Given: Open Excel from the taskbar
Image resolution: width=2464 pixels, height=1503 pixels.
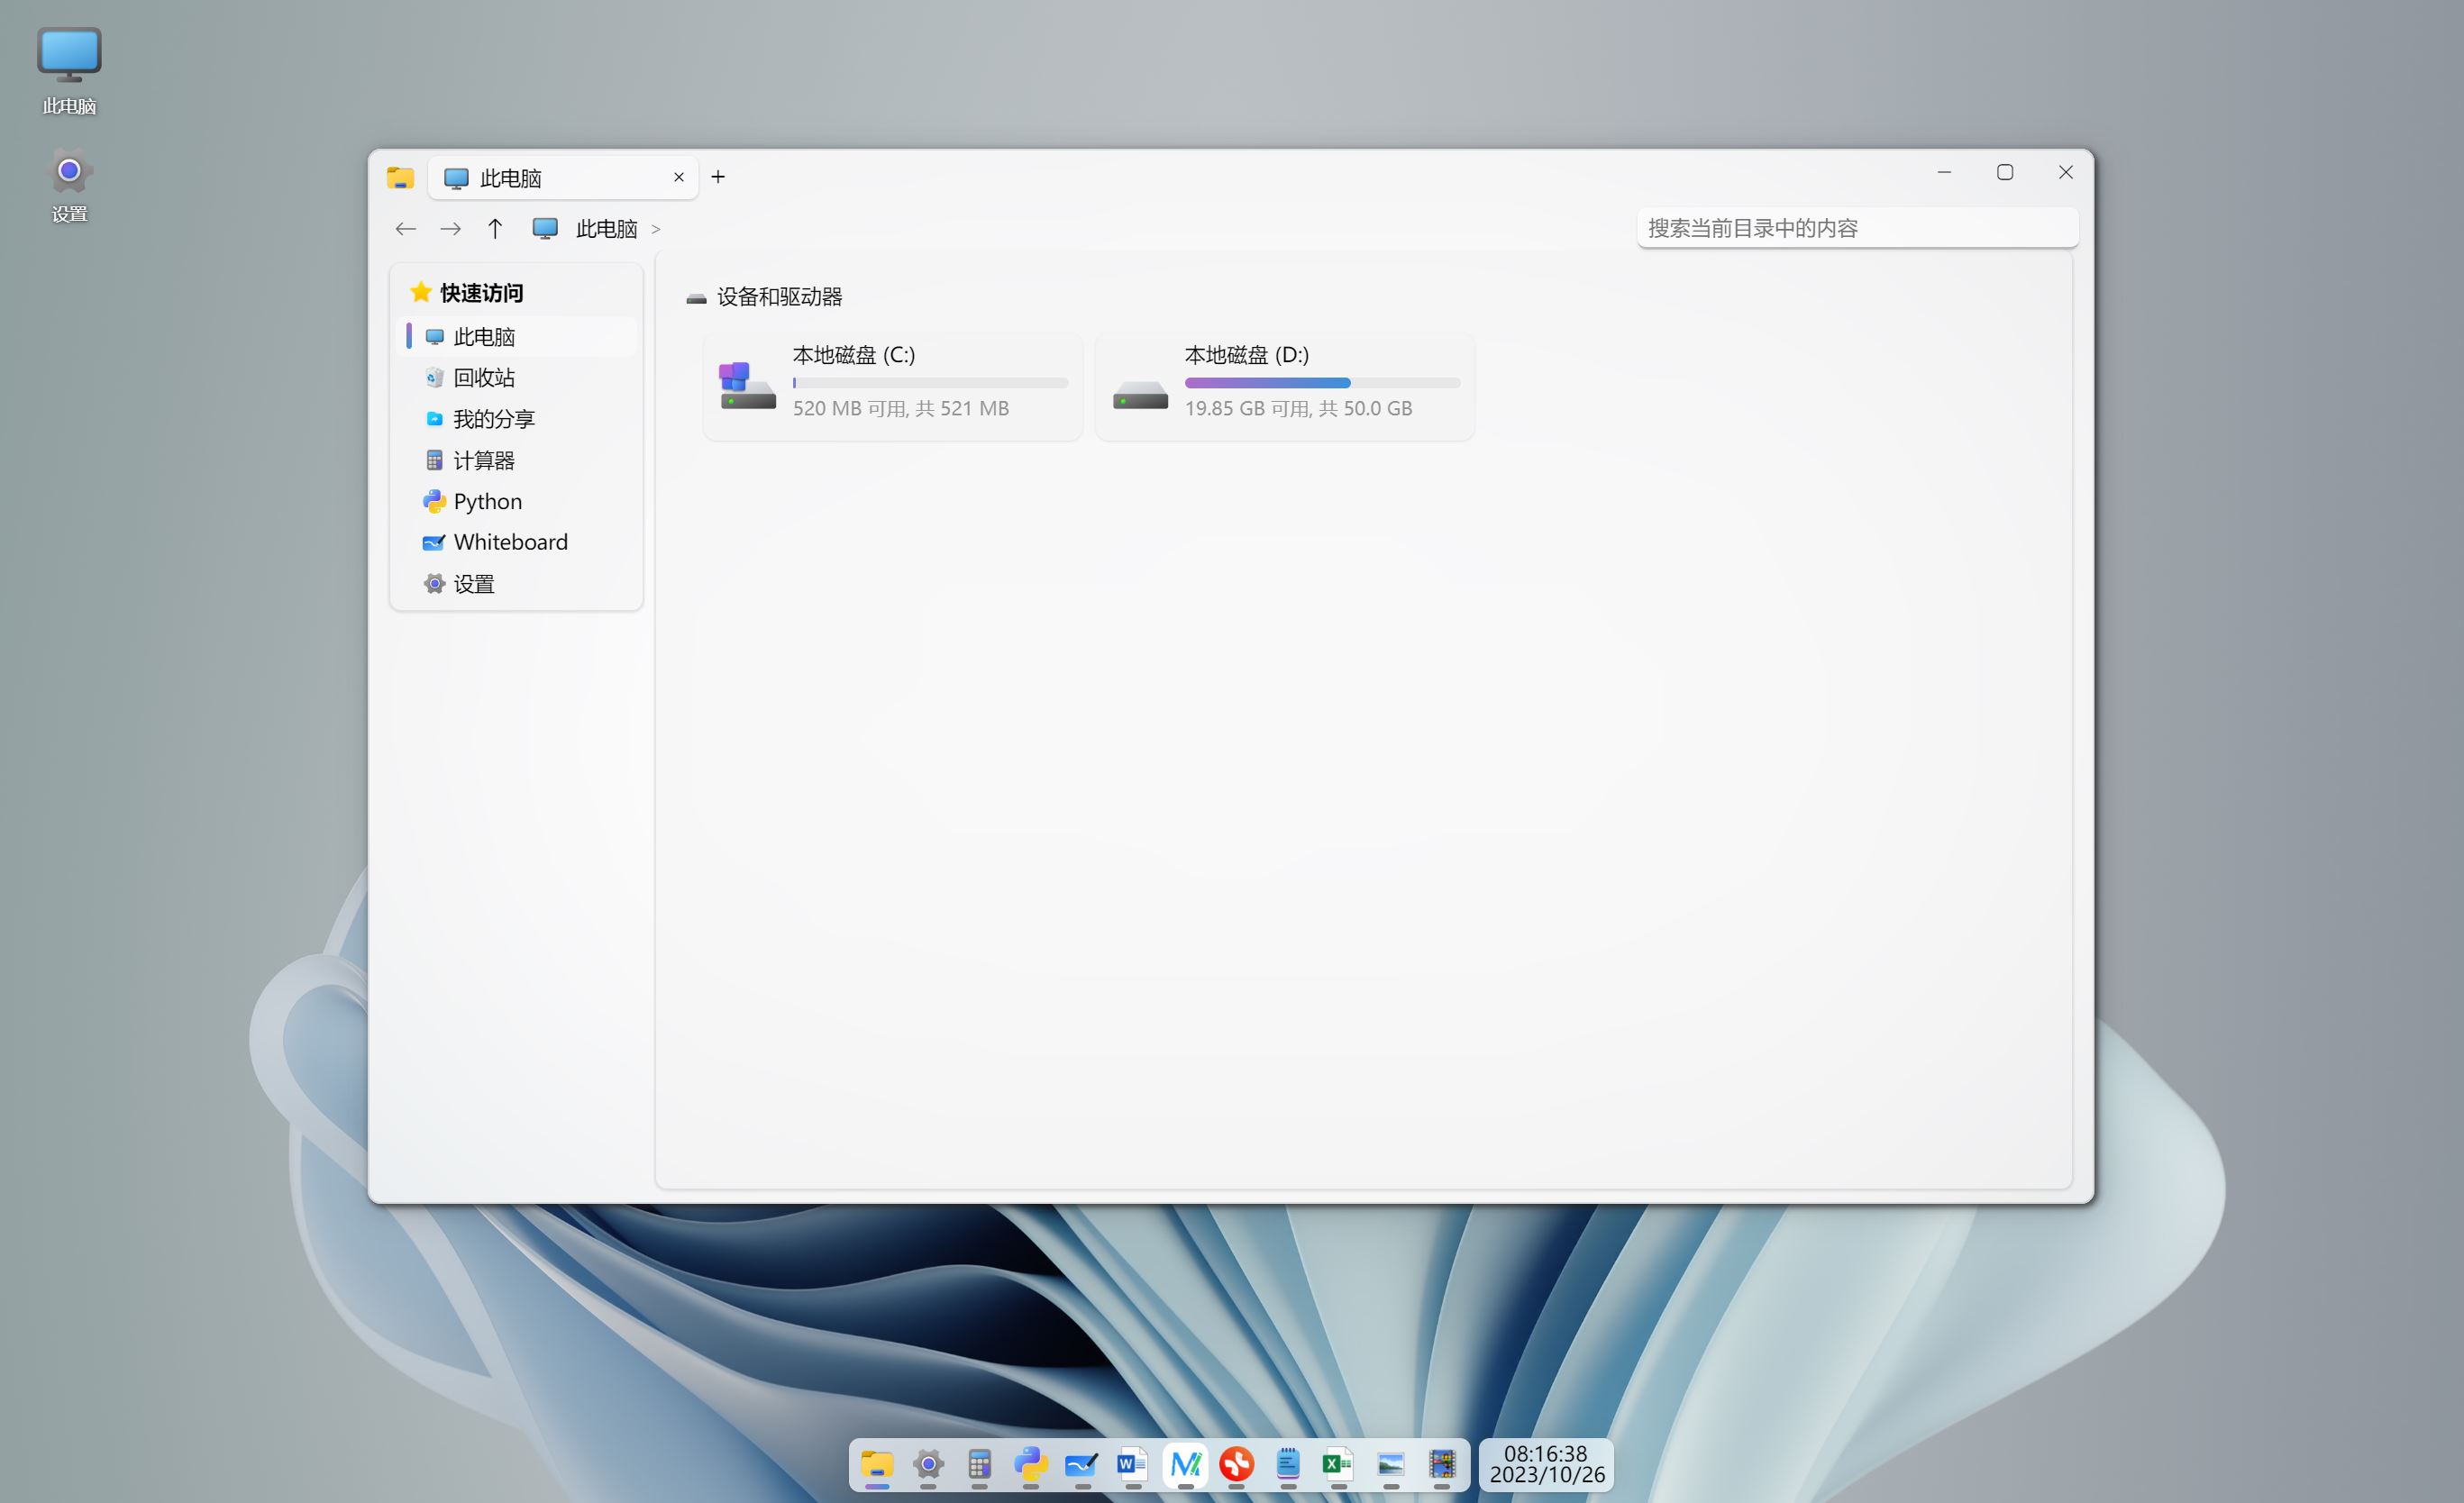Looking at the screenshot, I should (1338, 1466).
